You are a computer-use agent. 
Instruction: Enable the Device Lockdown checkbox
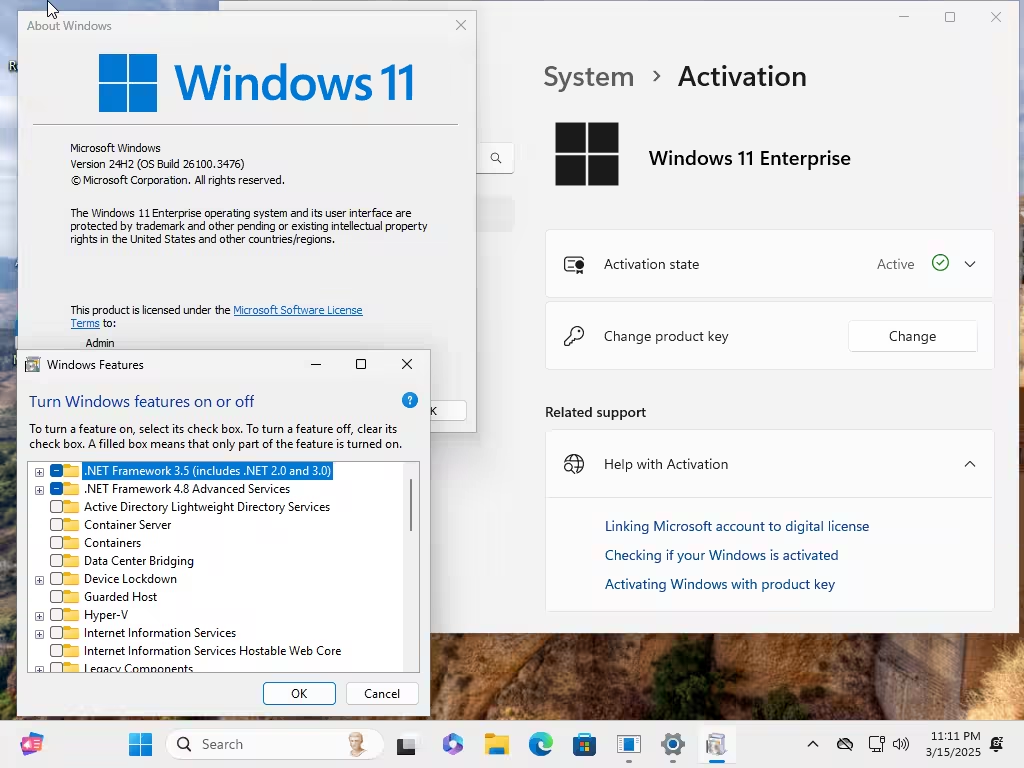pyautogui.click(x=56, y=579)
